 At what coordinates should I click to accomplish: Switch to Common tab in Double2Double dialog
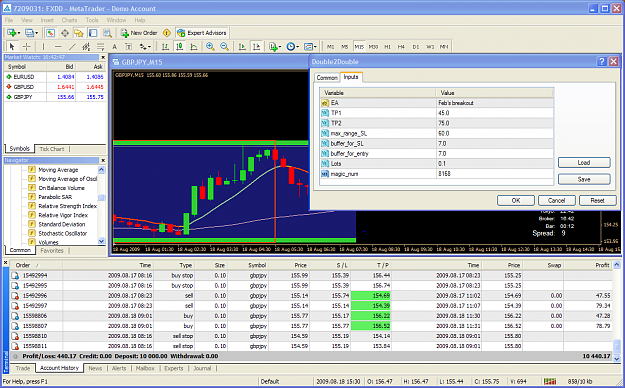[x=327, y=78]
